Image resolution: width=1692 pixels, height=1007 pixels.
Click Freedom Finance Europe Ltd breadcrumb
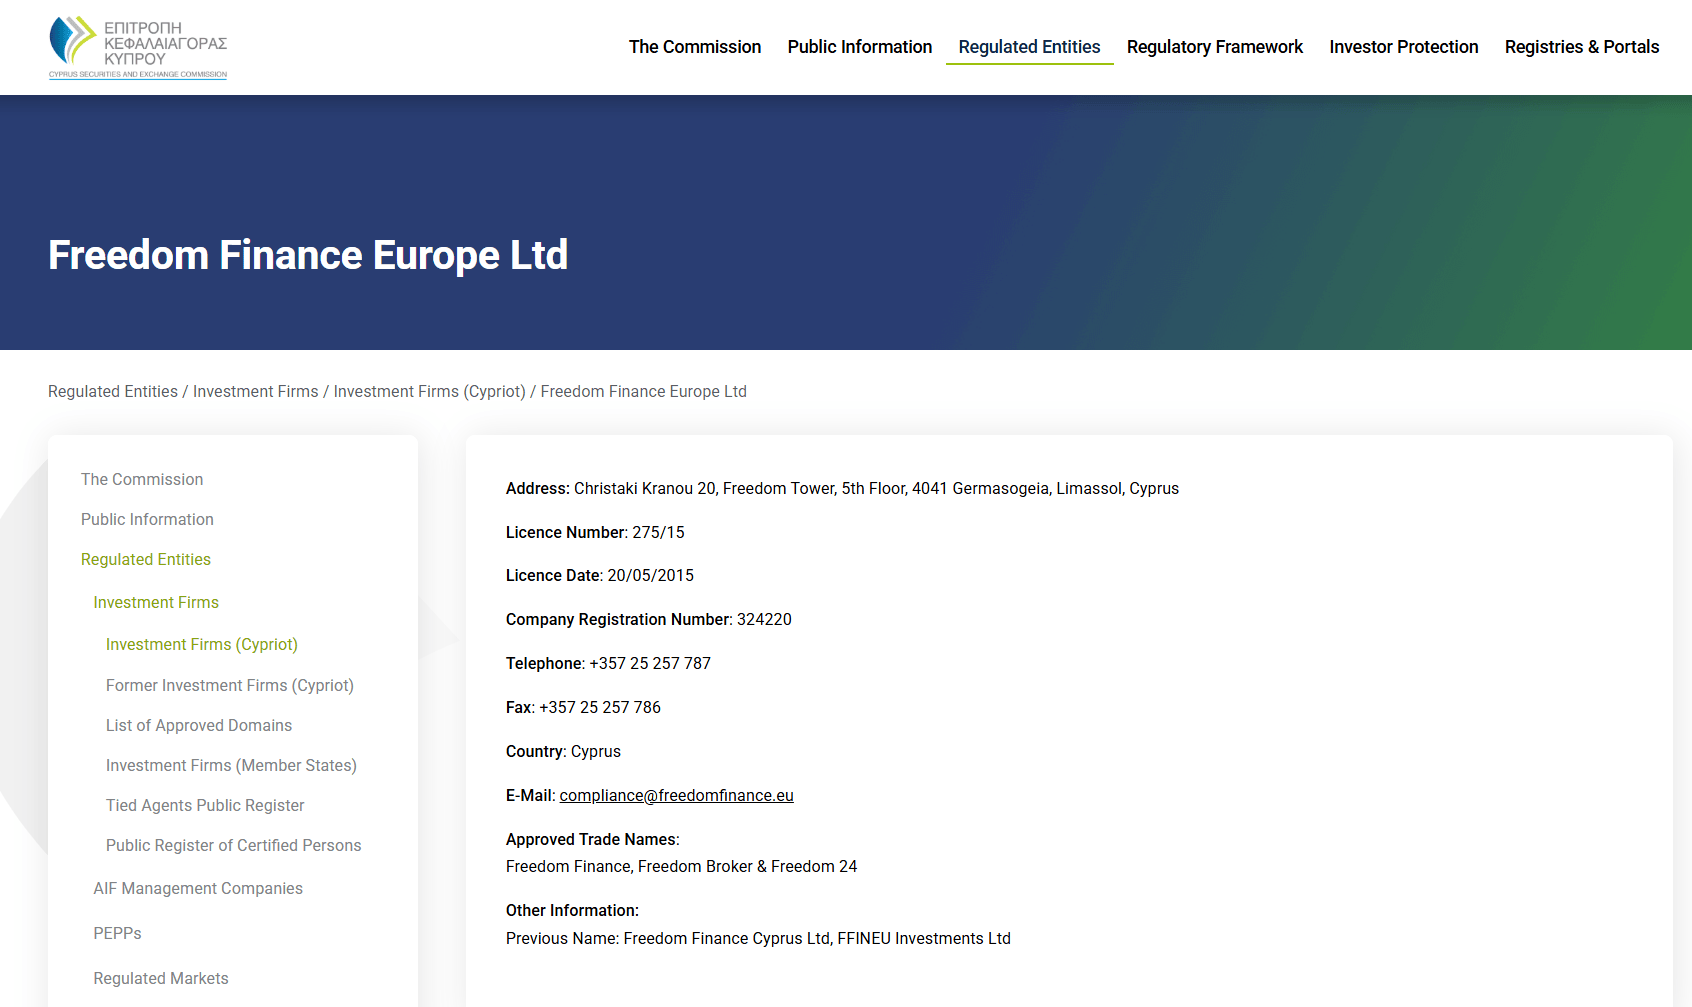point(644,392)
